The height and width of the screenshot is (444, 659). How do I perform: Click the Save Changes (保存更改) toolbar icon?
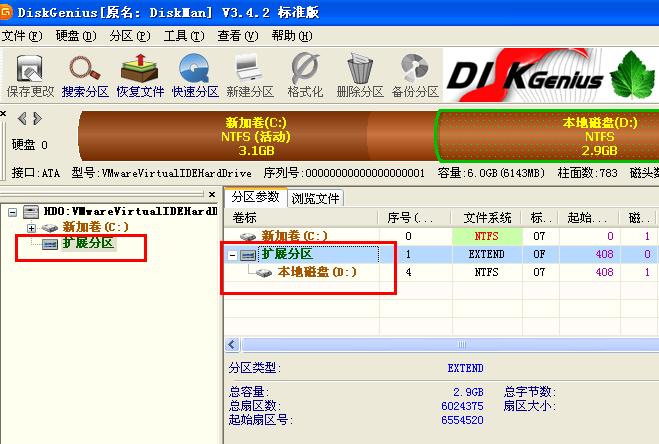coord(30,76)
